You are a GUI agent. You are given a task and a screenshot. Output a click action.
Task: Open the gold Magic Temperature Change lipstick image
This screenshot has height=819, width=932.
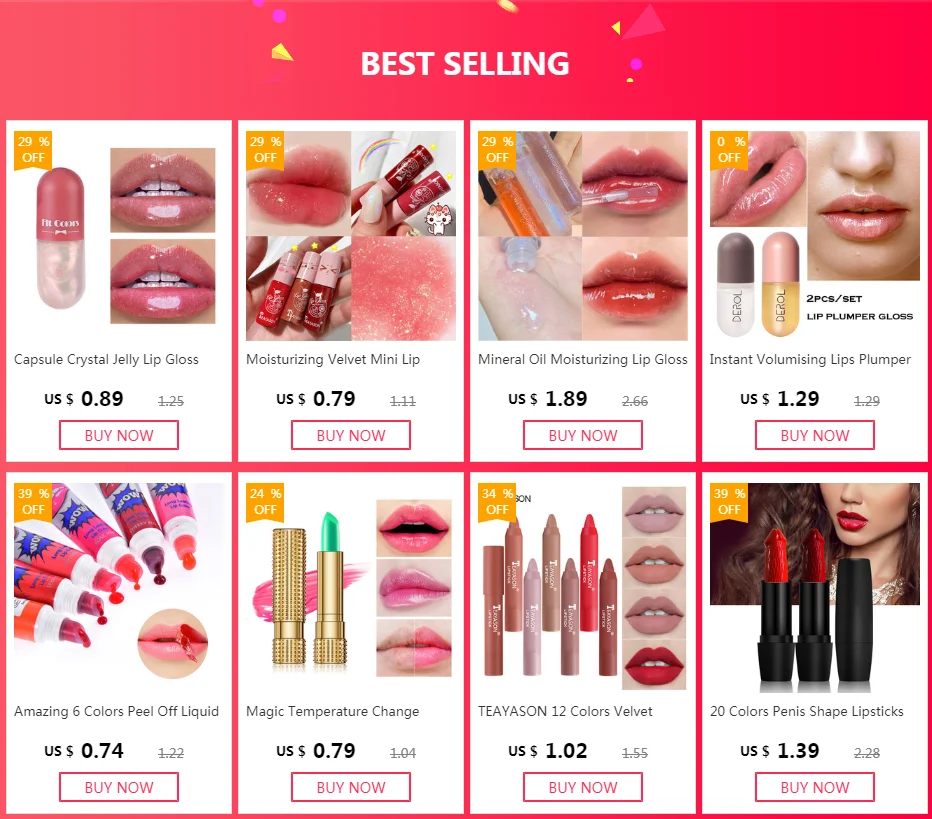tap(351, 588)
